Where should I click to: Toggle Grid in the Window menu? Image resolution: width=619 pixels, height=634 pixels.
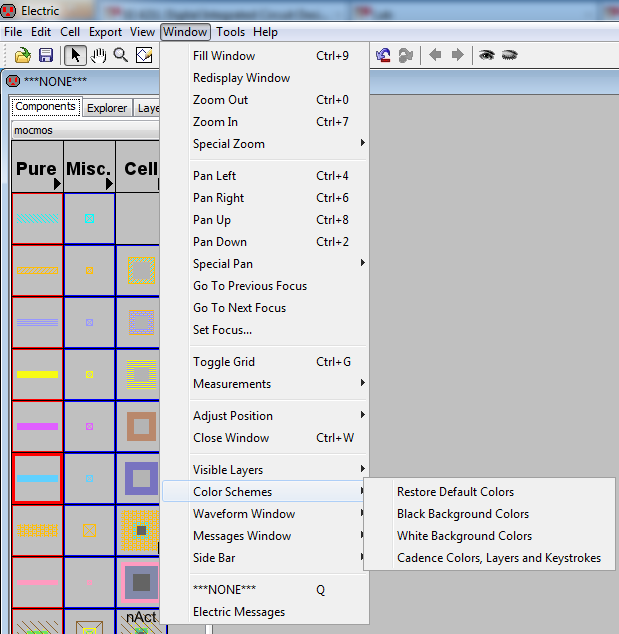[224, 362]
